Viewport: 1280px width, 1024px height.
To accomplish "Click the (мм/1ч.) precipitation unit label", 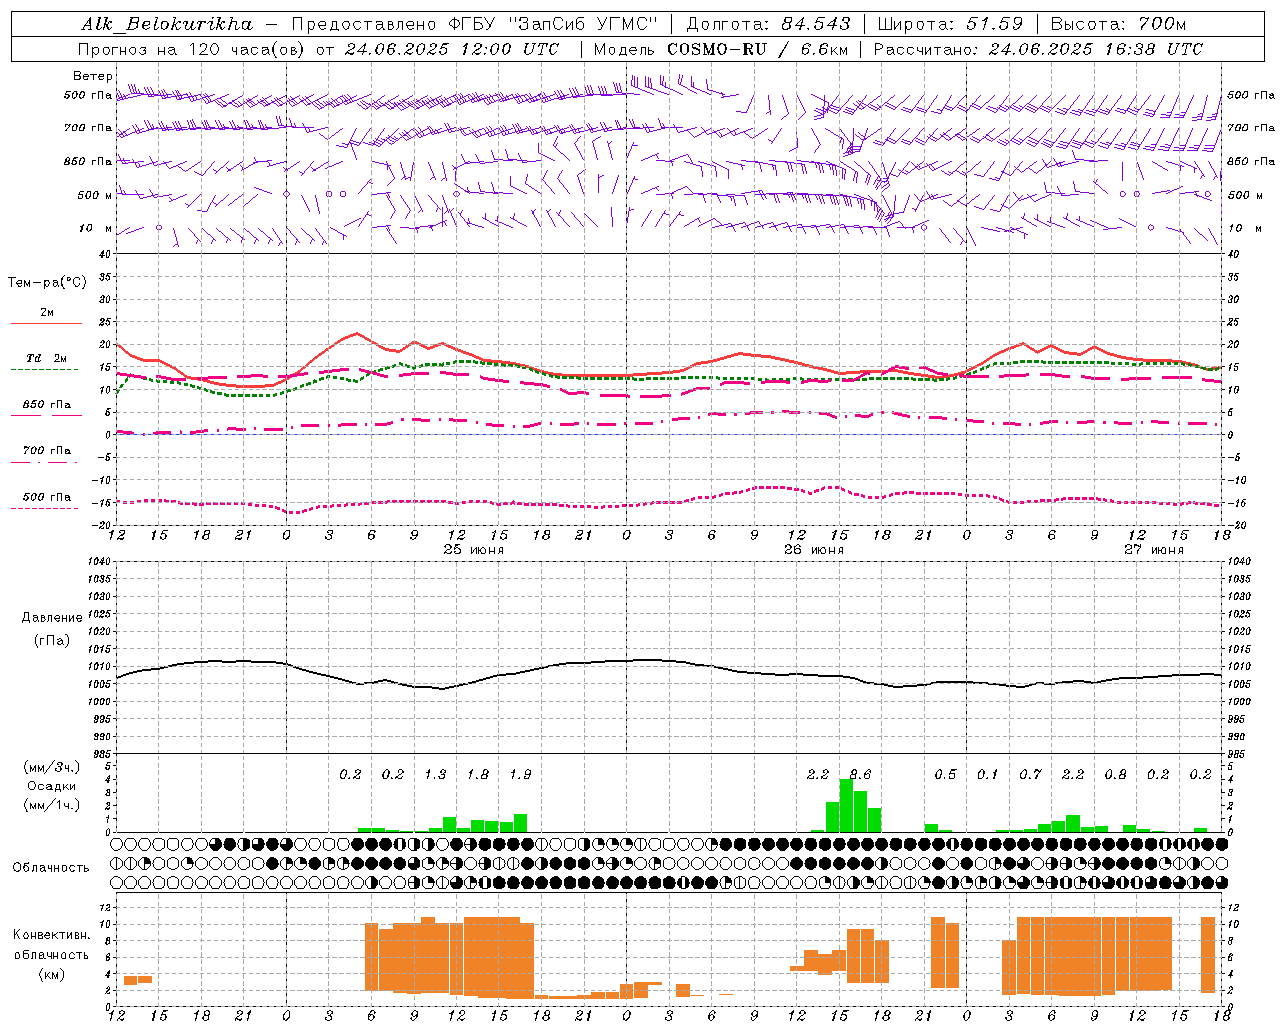I will pos(52,805).
